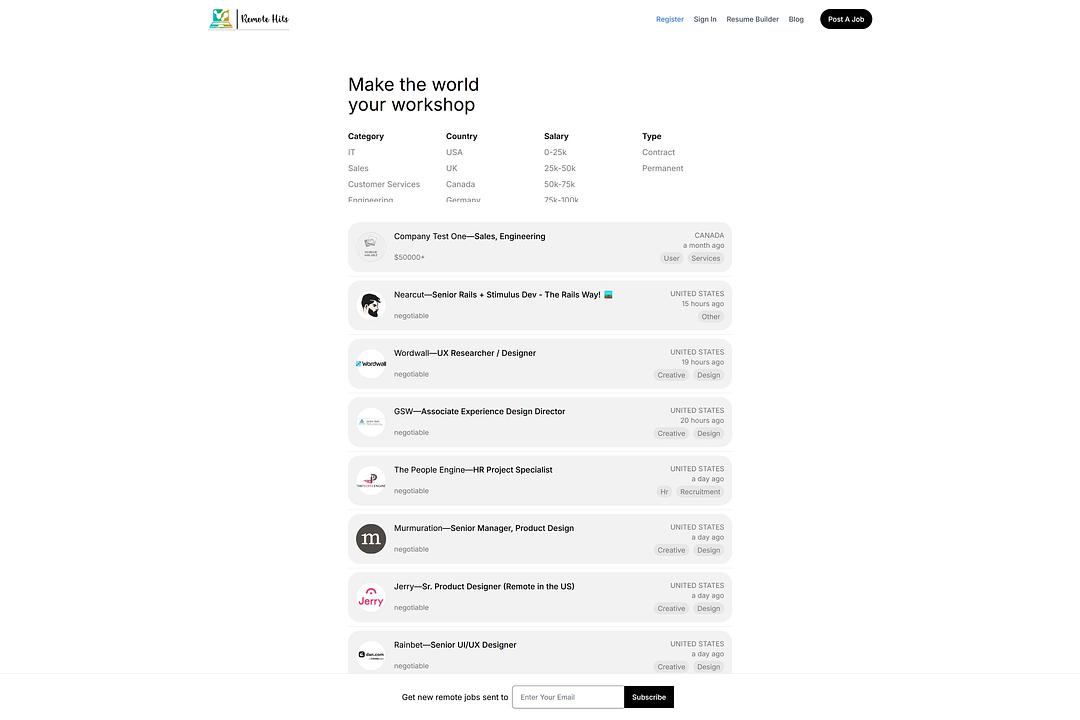Filter jobs by IT category

point(352,152)
